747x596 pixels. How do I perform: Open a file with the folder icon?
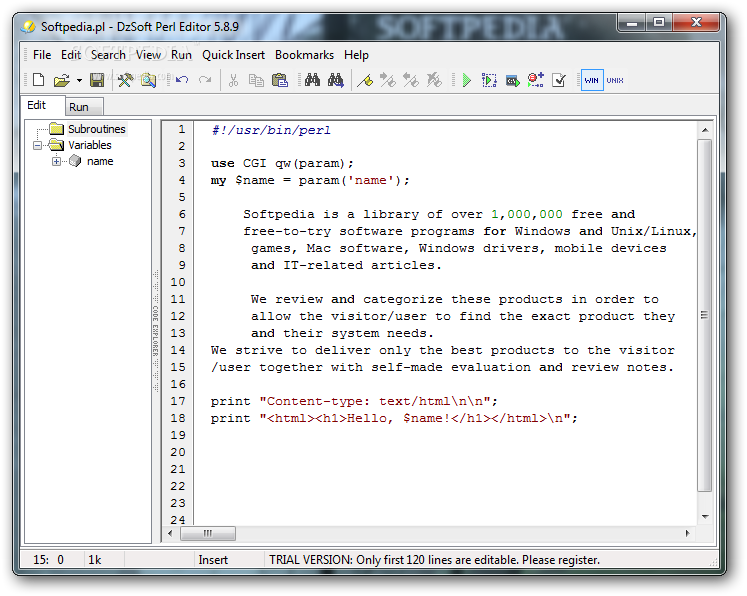click(x=61, y=80)
